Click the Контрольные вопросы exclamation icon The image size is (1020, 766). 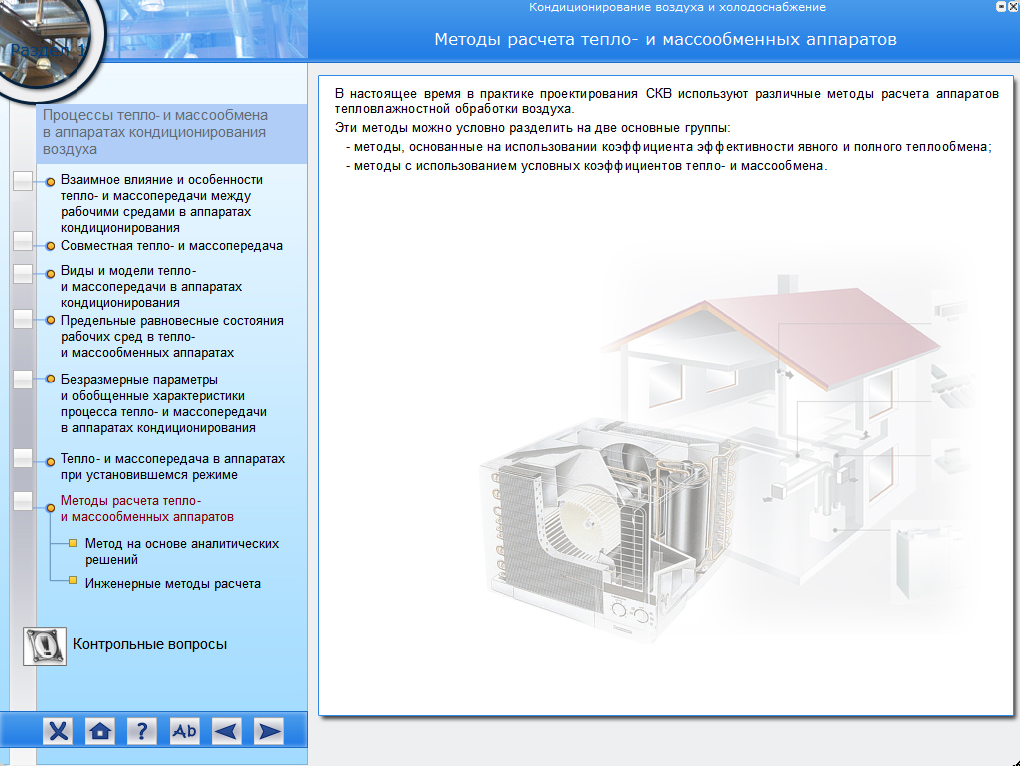pos(44,646)
